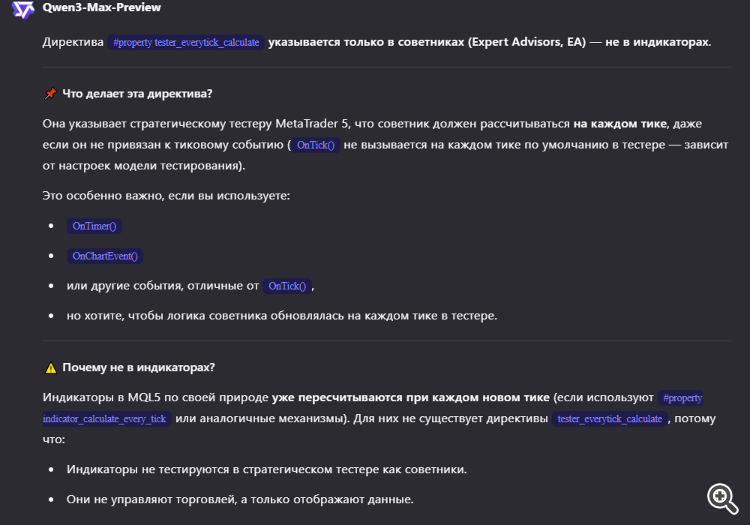Select the Qwen3-Max-Preview model name
This screenshot has width=750, height=525.
click(x=102, y=7)
